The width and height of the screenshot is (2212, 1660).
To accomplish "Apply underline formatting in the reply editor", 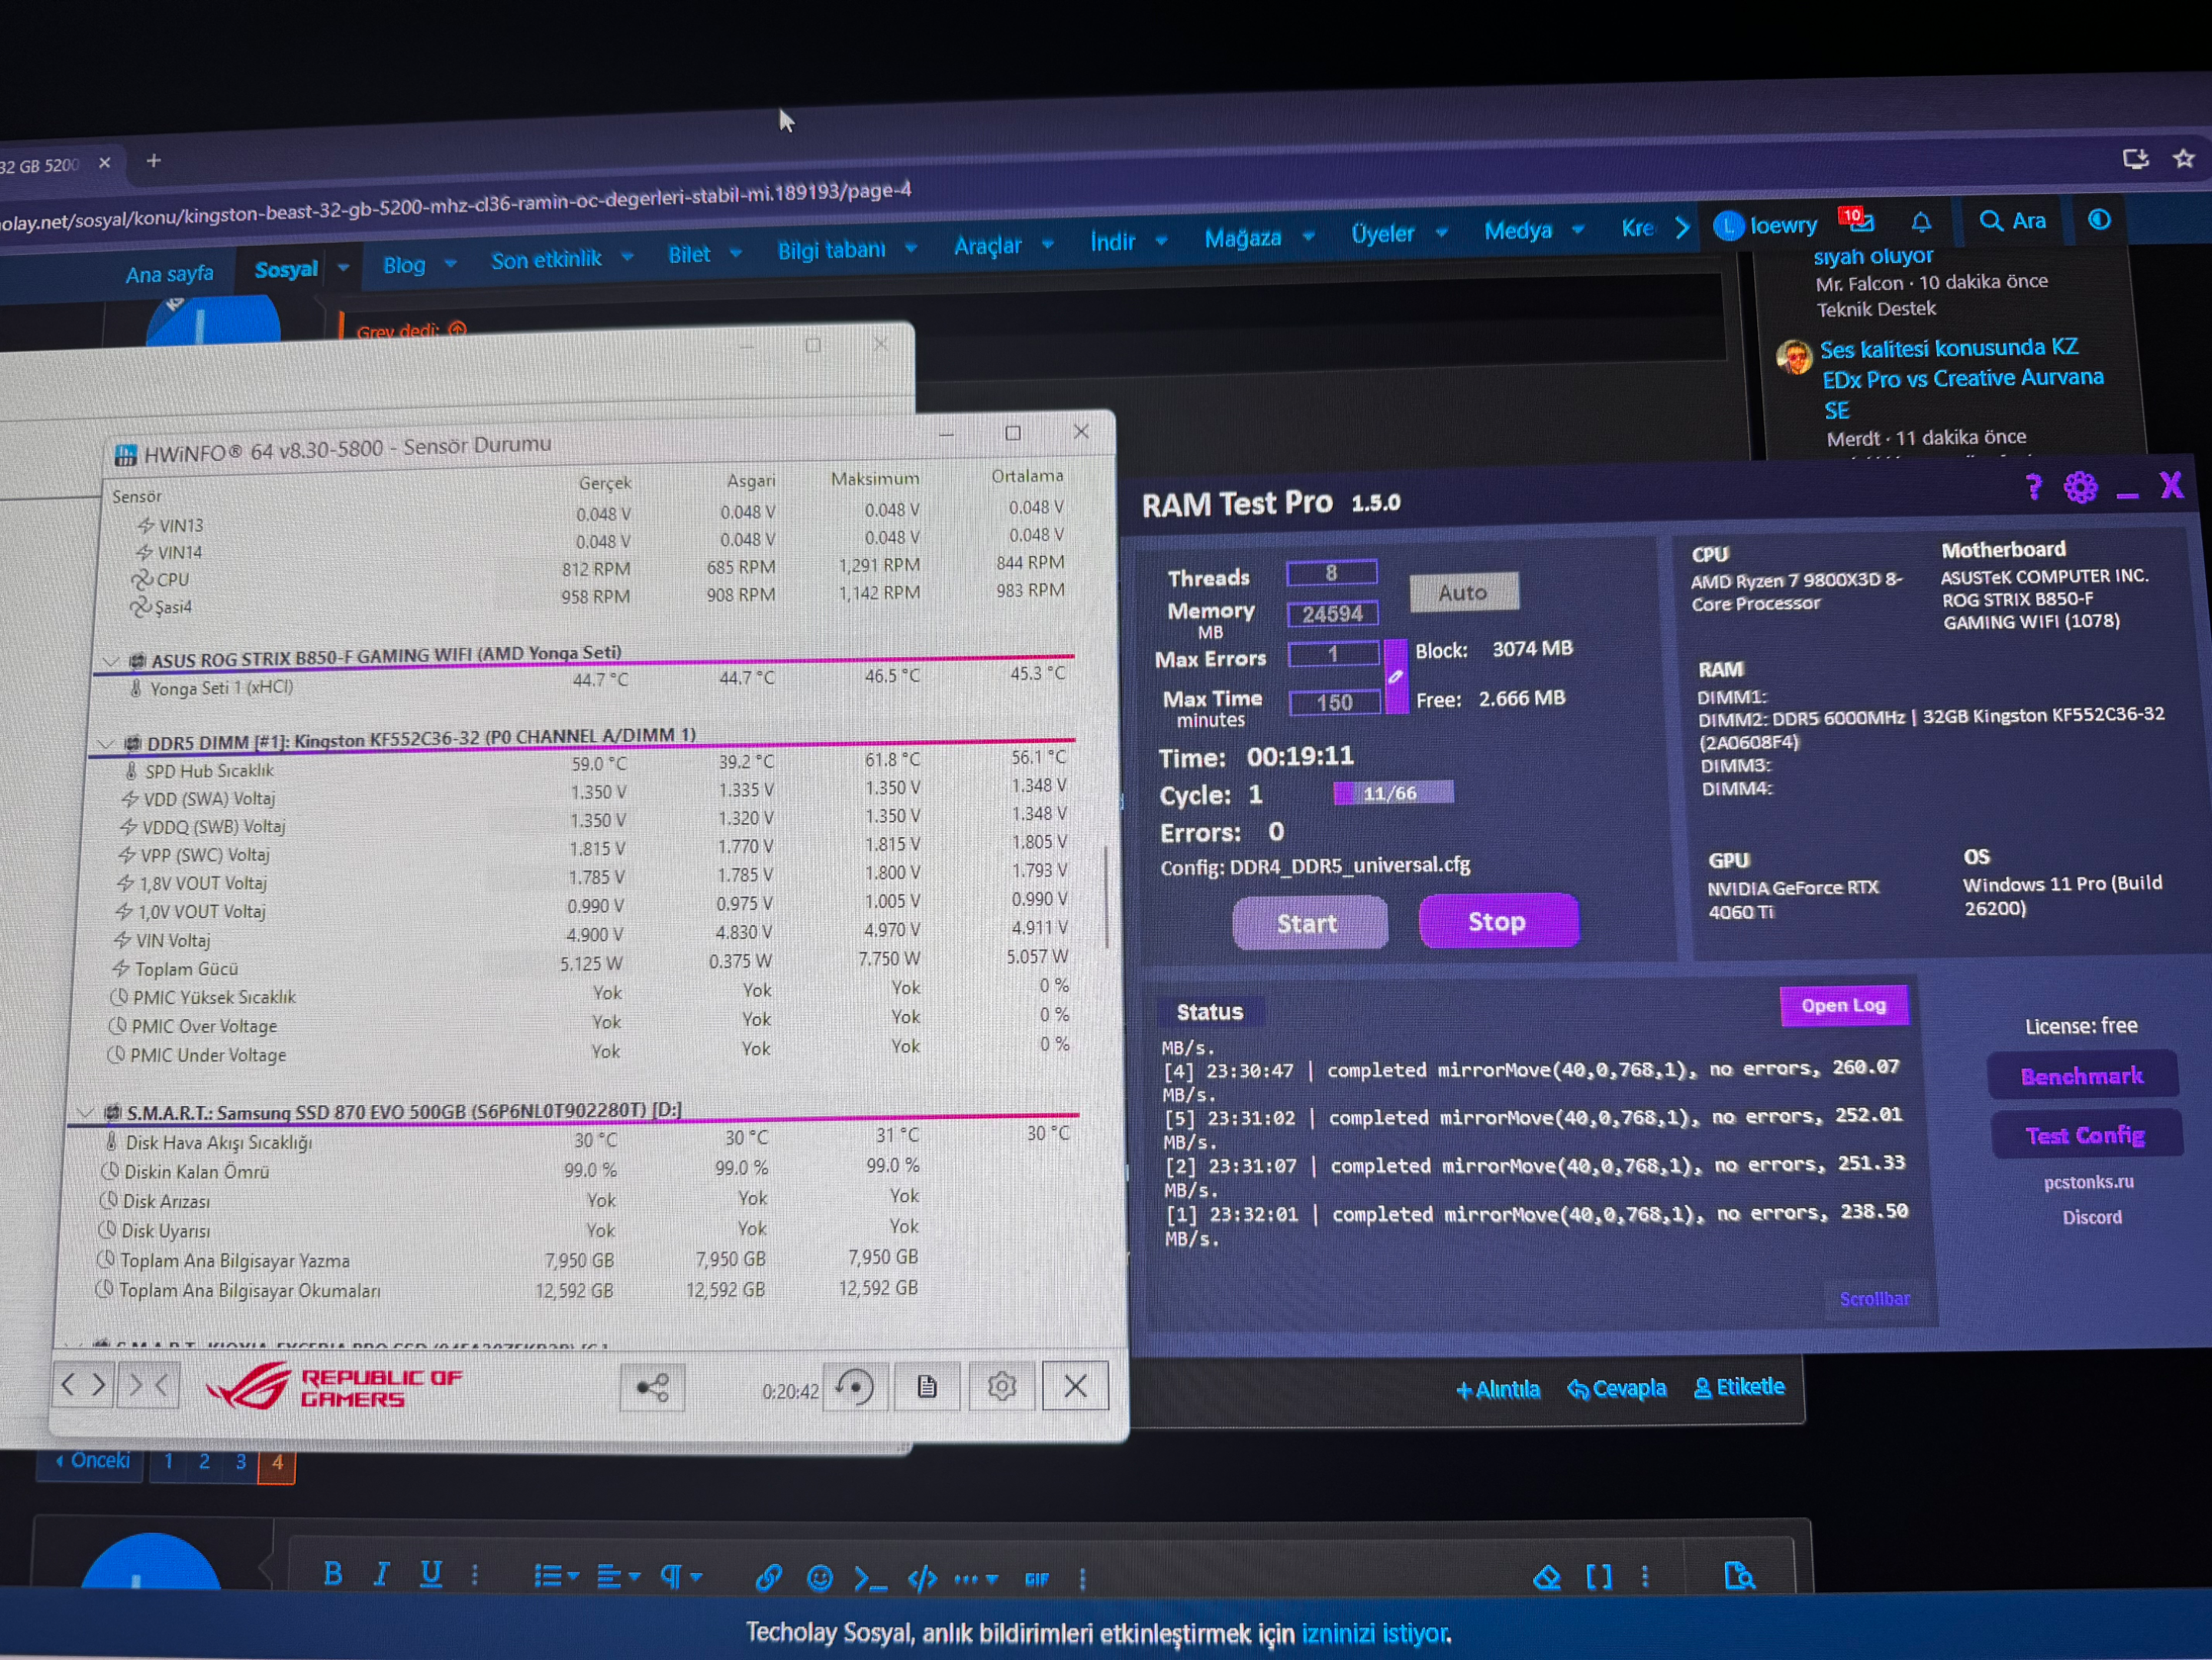I will (430, 1574).
